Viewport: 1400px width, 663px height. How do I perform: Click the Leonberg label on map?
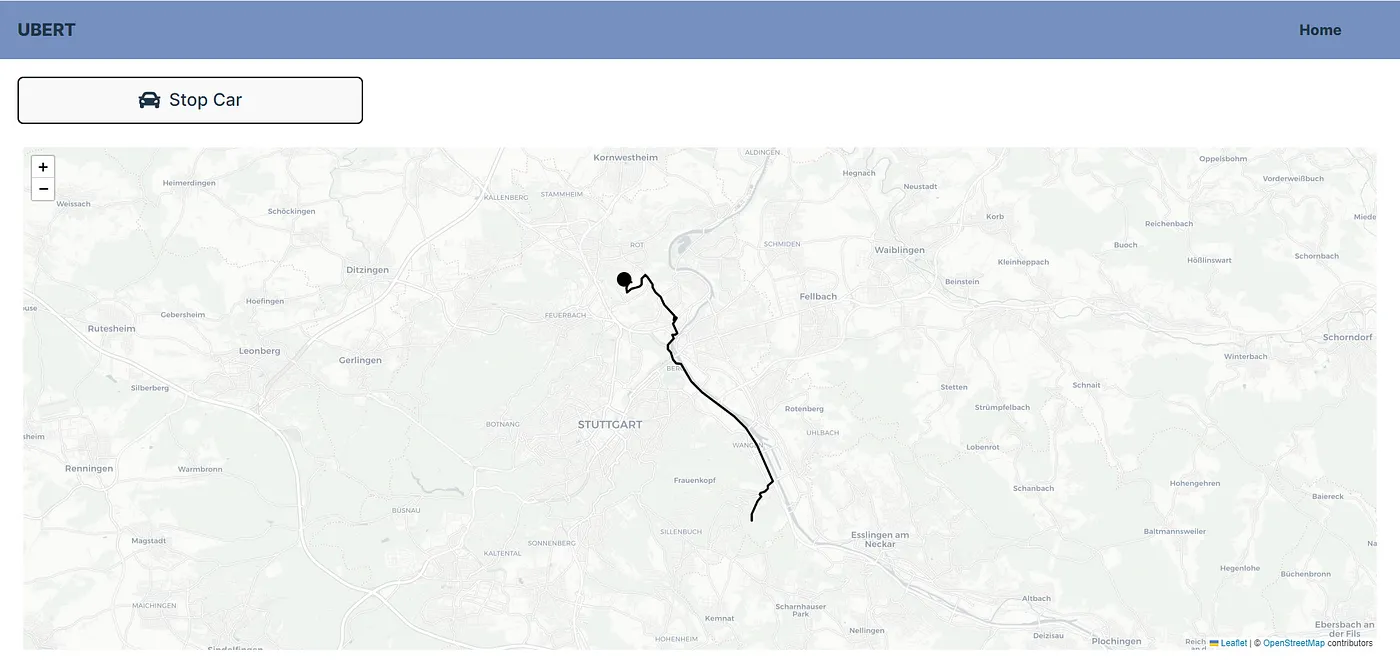(260, 351)
